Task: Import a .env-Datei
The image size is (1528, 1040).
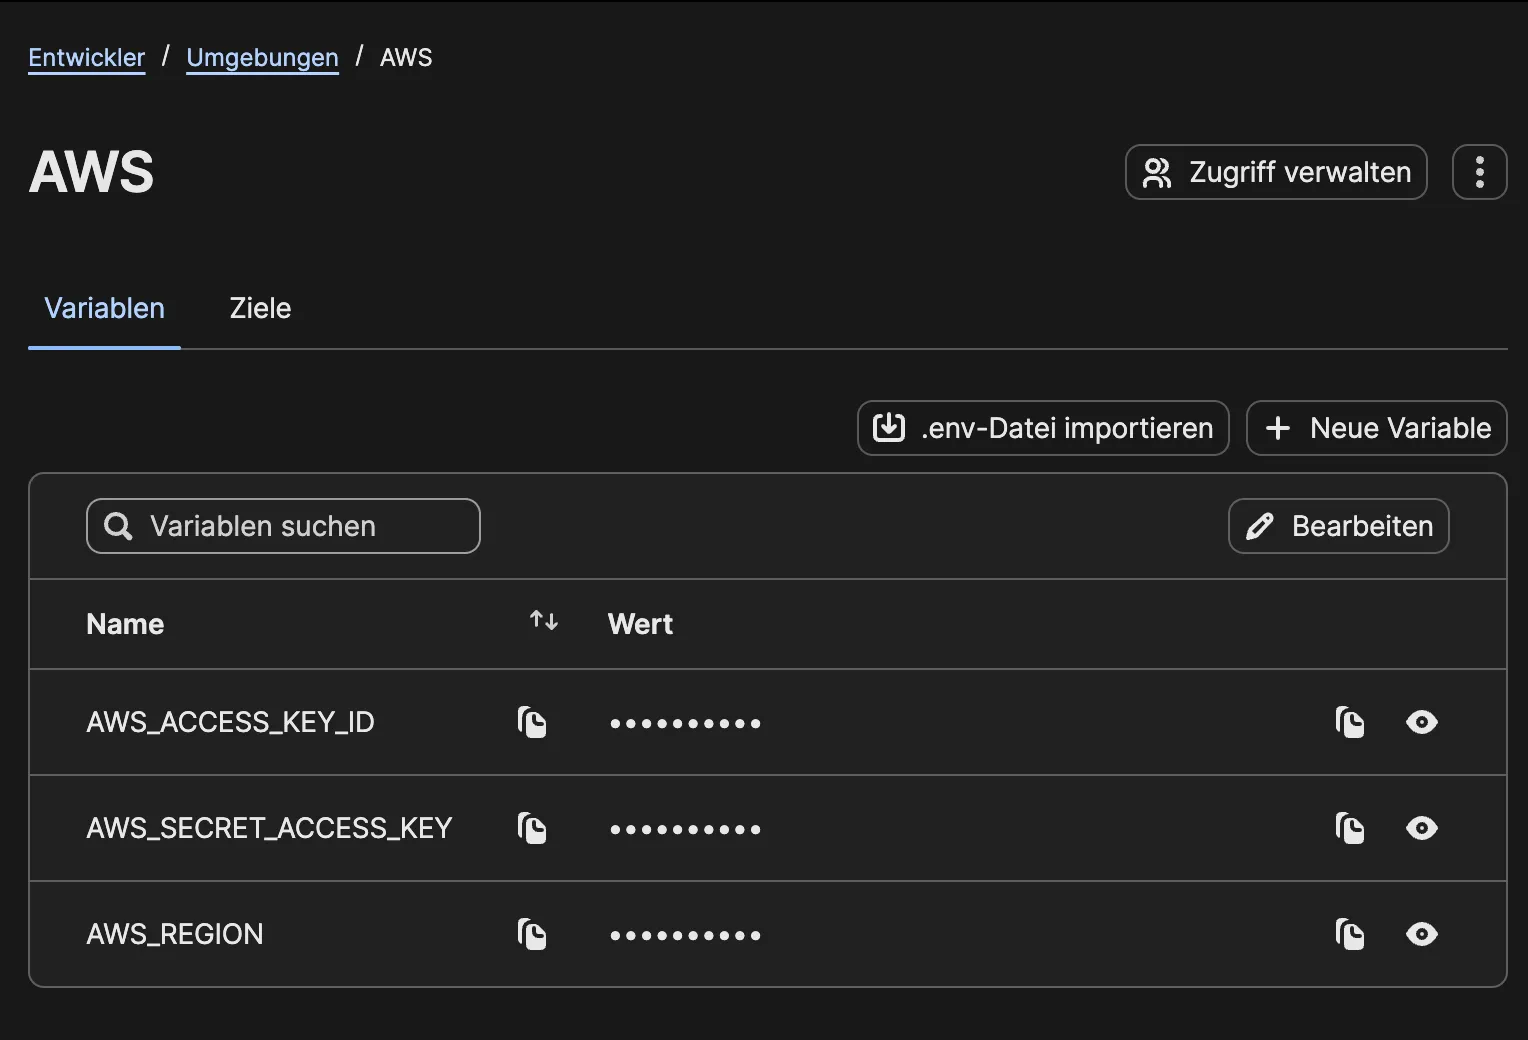Action: point(1043,428)
